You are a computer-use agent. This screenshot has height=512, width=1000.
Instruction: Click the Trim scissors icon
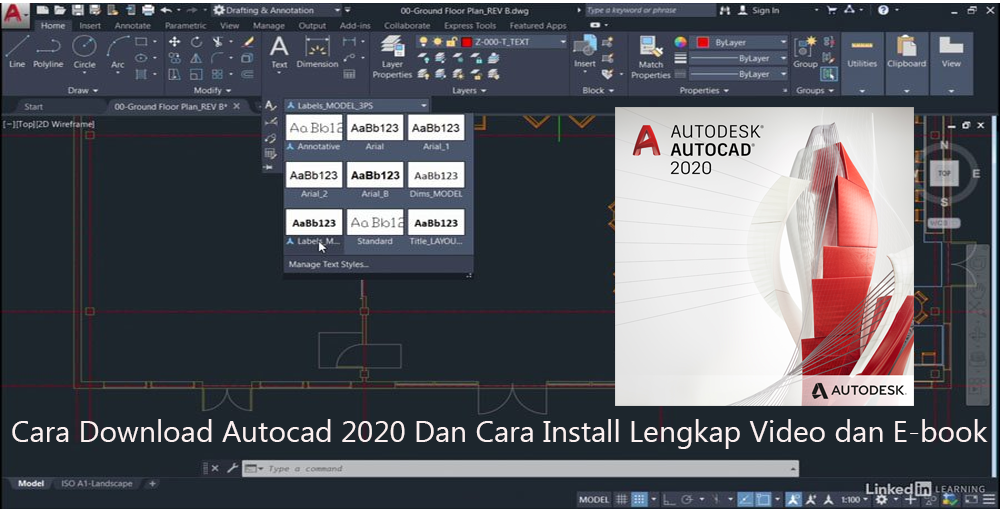pos(217,41)
